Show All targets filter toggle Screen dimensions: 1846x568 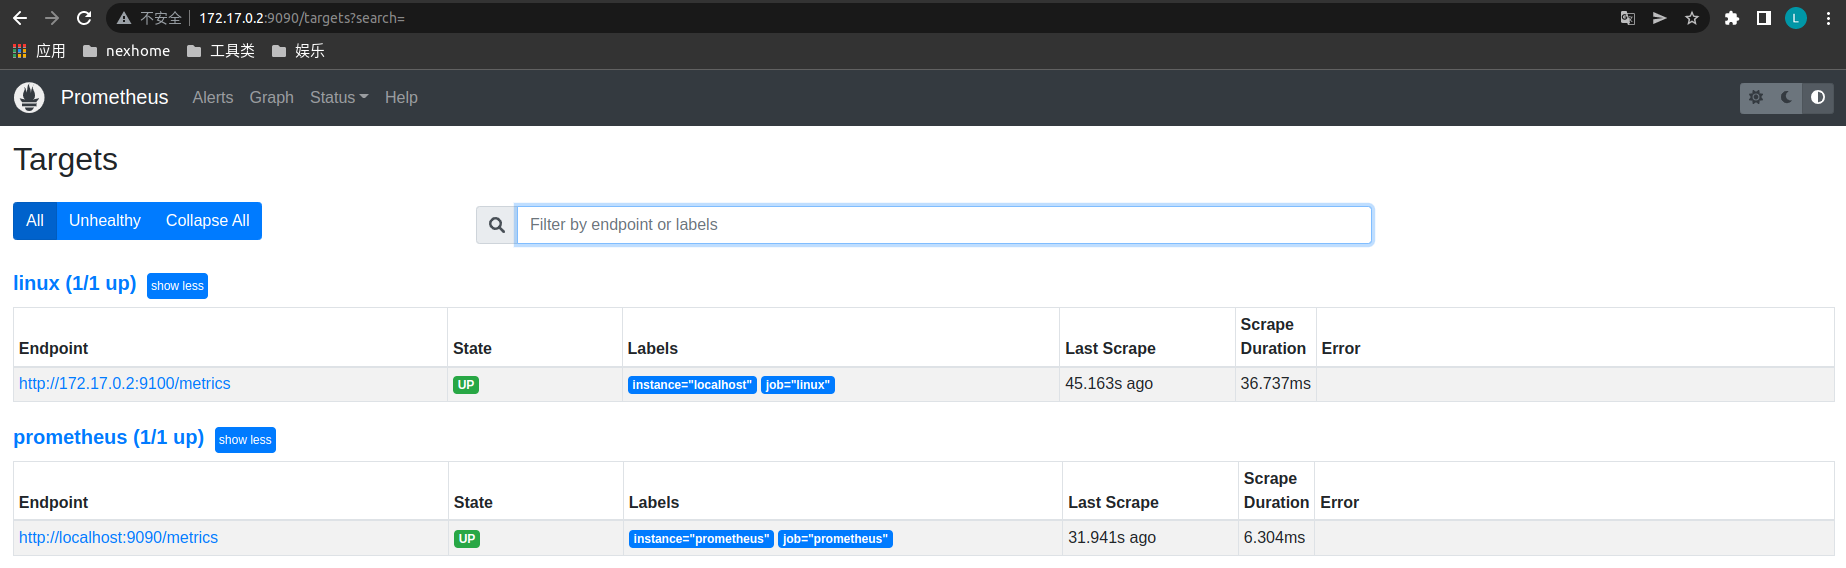click(35, 221)
